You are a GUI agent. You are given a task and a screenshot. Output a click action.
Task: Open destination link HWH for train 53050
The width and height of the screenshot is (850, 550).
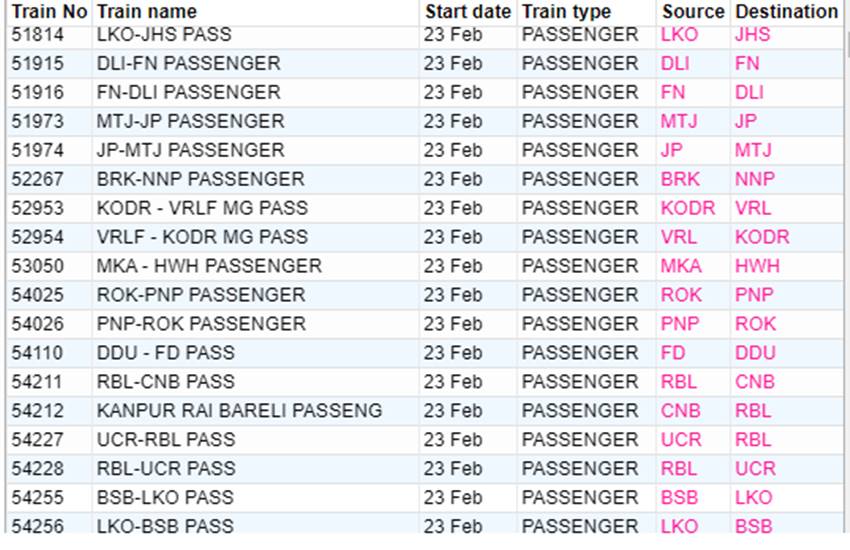tap(757, 266)
